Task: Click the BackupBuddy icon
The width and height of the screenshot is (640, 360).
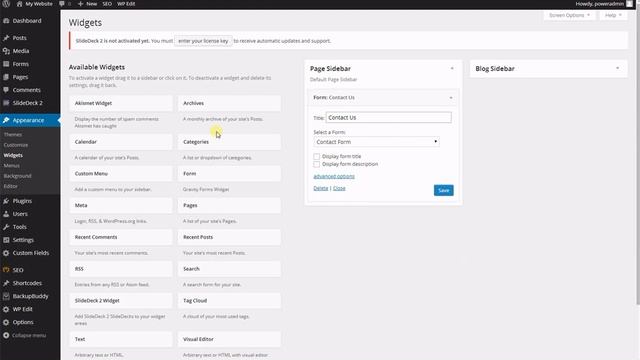Action: [x=6, y=296]
